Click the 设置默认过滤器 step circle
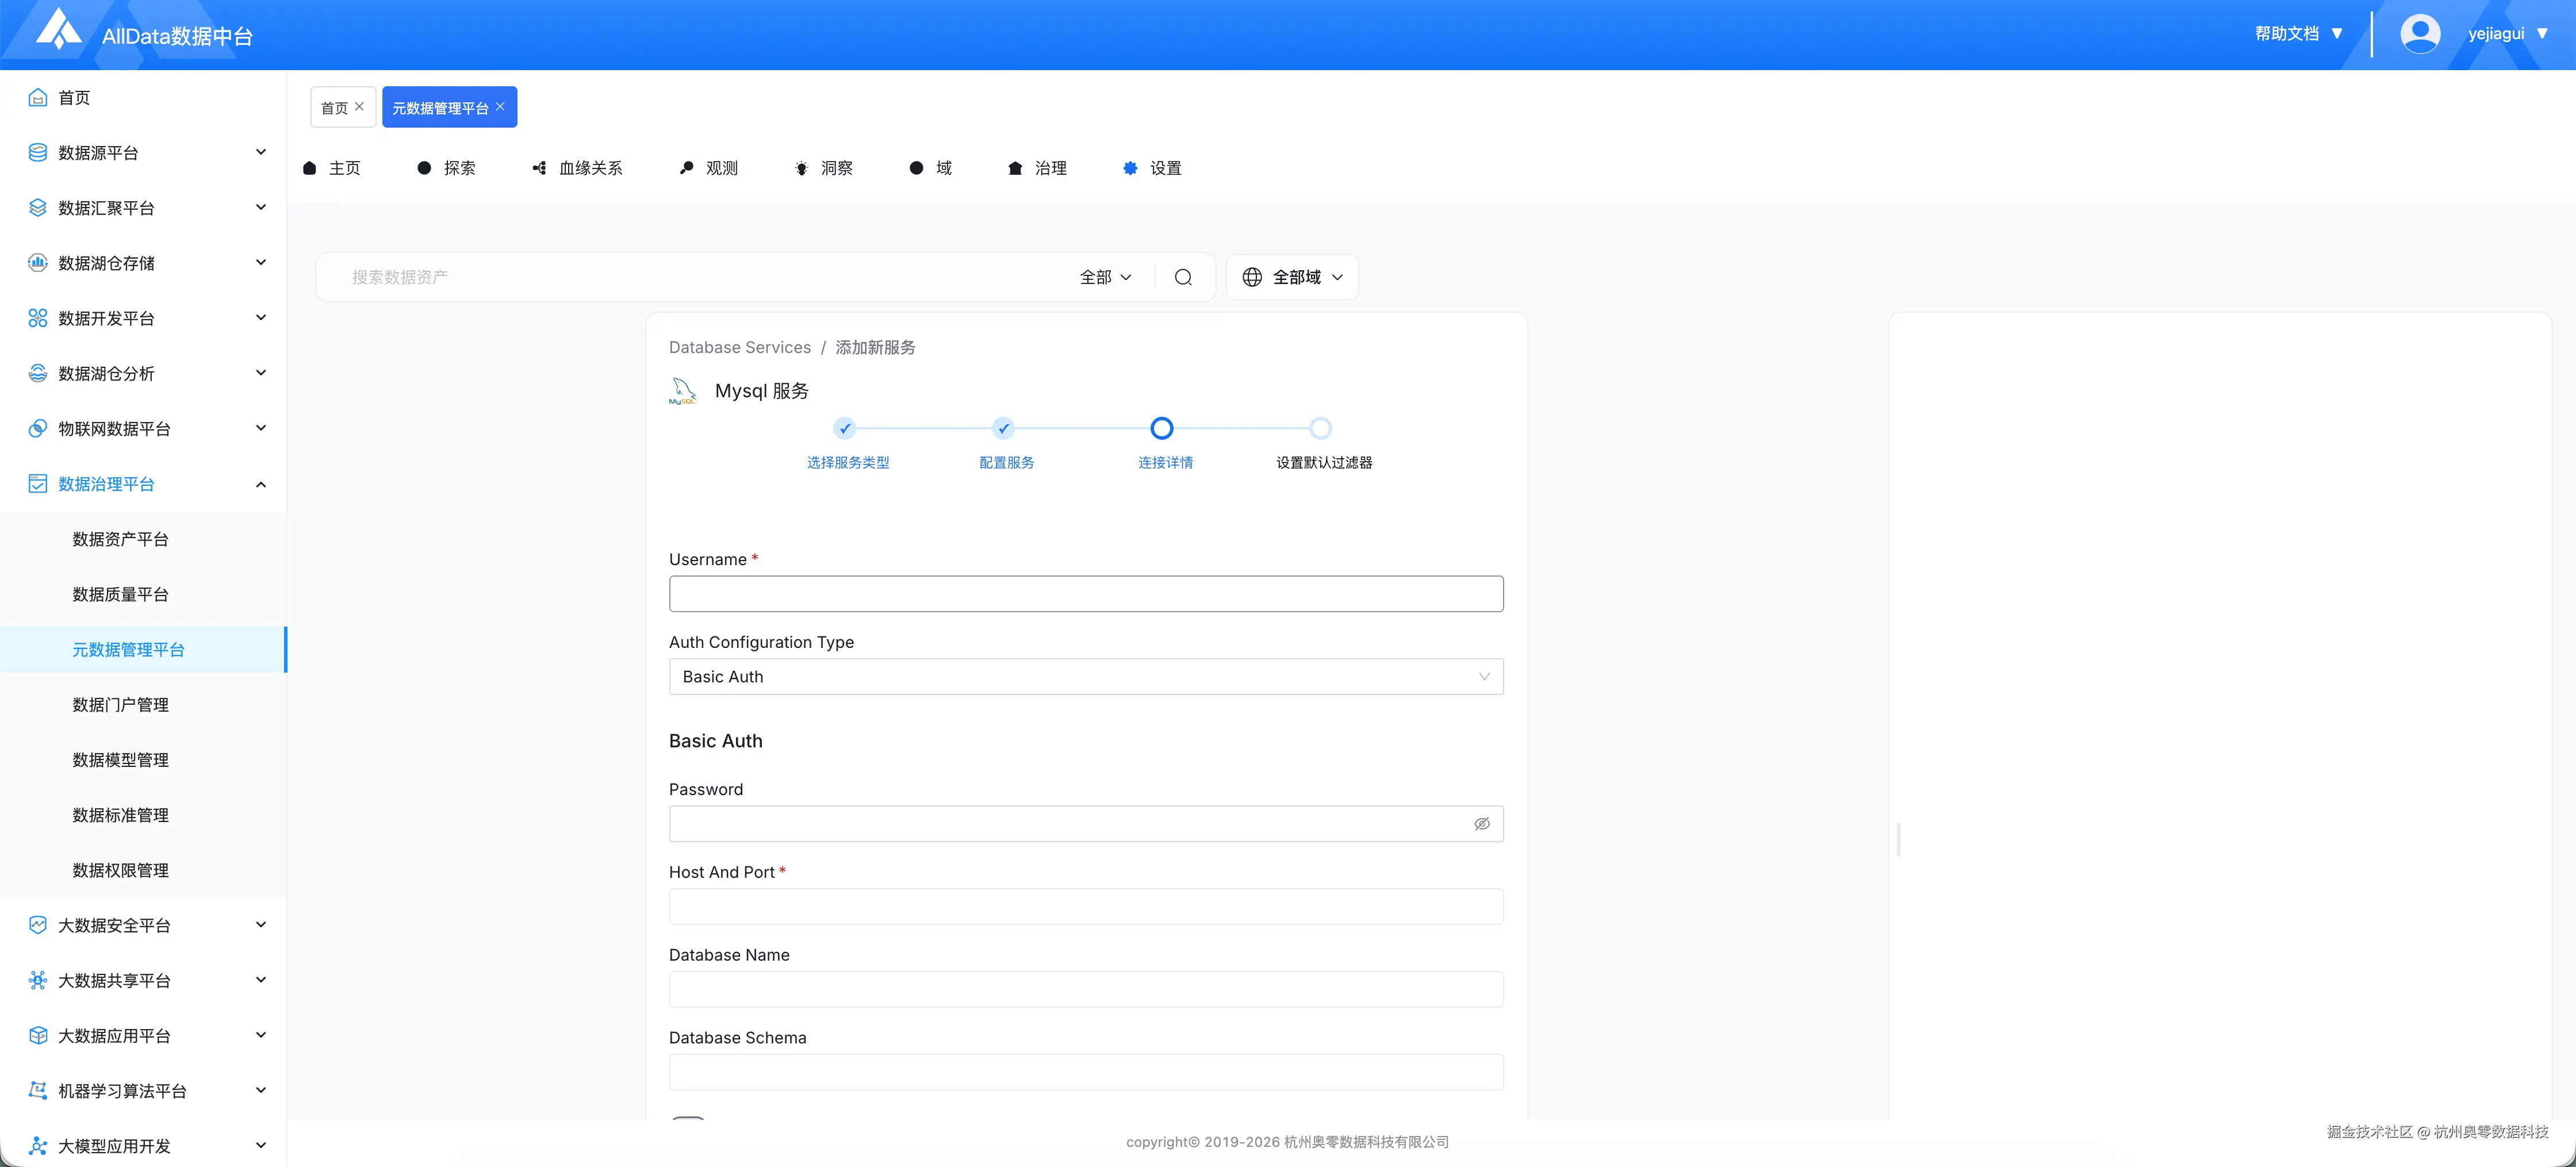Viewport: 2576px width, 1167px height. [x=1321, y=428]
